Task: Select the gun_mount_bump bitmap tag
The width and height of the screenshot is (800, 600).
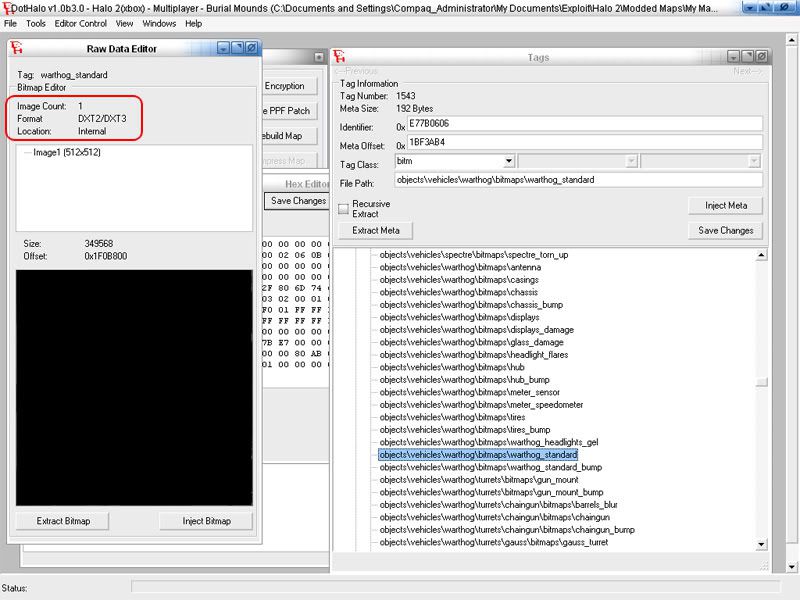Action: coord(491,492)
